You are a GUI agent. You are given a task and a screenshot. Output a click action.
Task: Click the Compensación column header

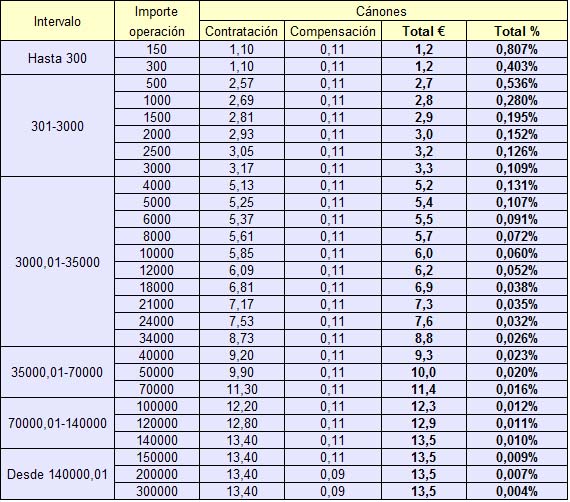333,31
